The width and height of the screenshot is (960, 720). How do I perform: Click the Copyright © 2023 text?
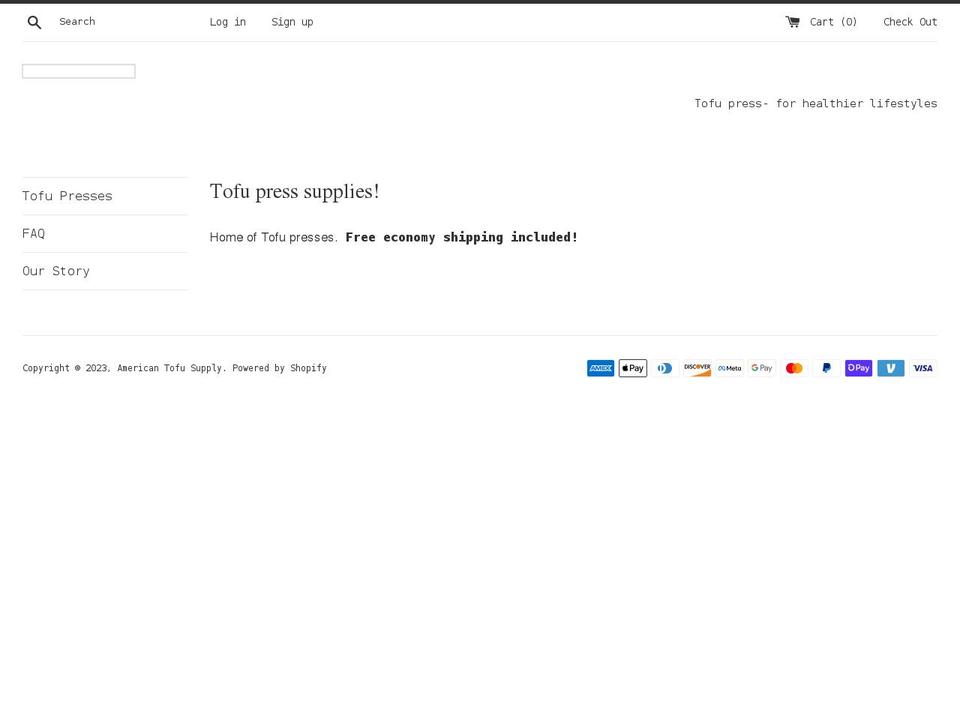tap(66, 368)
